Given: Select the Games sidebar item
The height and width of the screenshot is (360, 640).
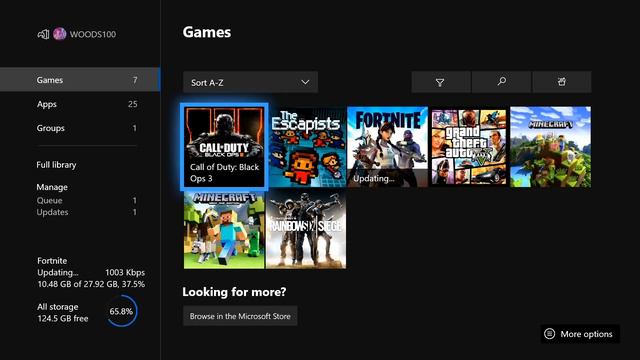Looking at the screenshot, I should 80,80.
